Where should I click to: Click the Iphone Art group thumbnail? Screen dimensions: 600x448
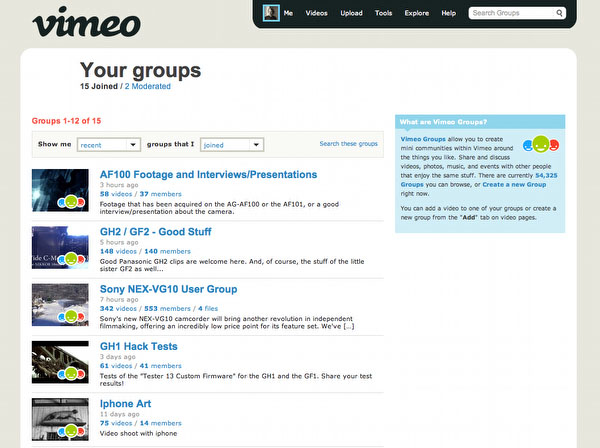tap(60, 419)
